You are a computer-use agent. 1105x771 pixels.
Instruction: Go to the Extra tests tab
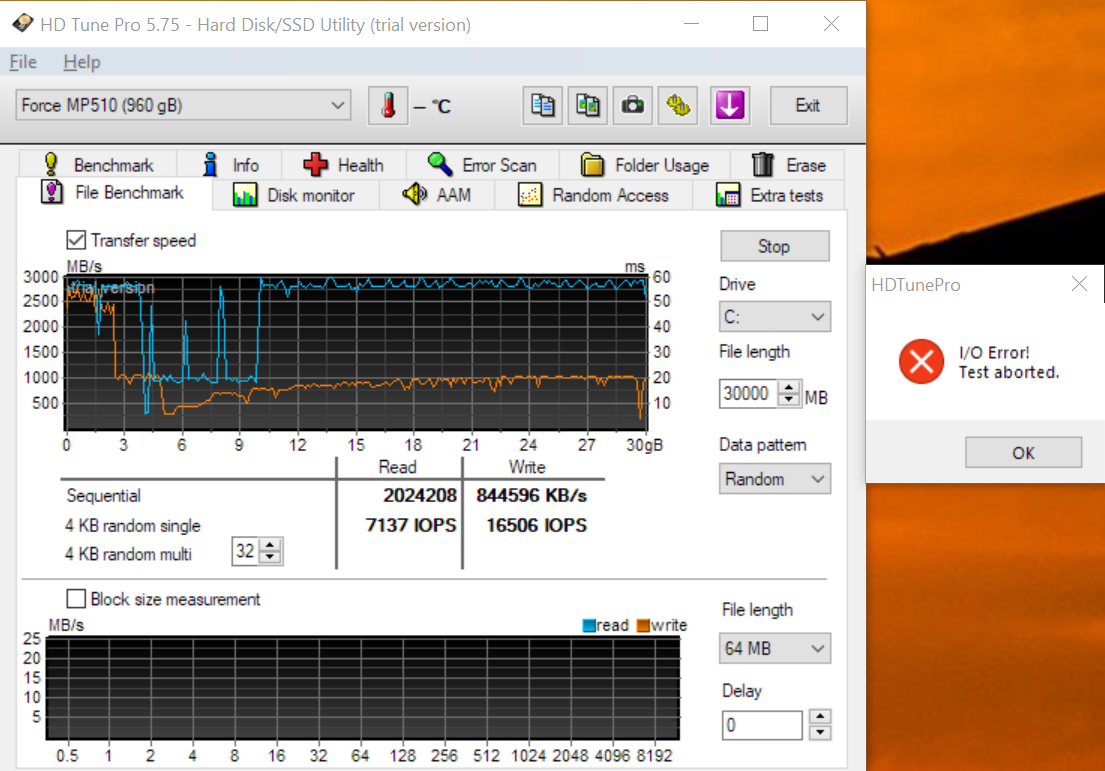pyautogui.click(x=770, y=195)
